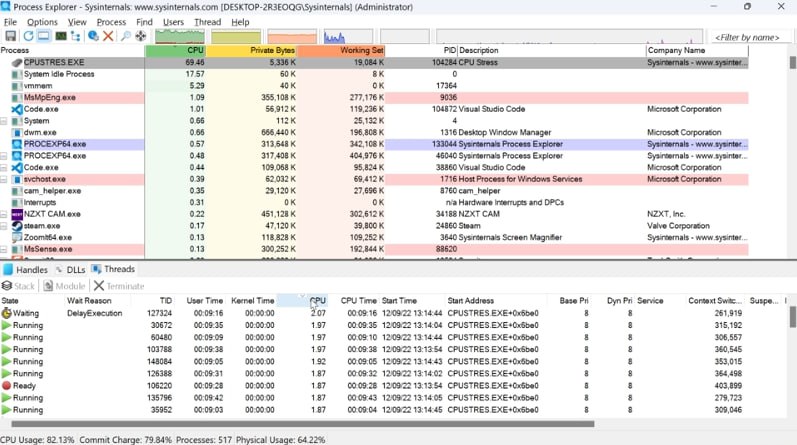Click the Show Process Tree toolbar icon

[76, 36]
